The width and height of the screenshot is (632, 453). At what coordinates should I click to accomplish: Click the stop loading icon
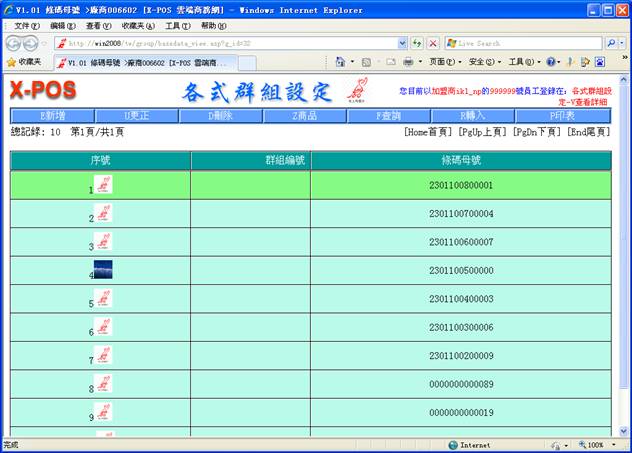(x=433, y=44)
